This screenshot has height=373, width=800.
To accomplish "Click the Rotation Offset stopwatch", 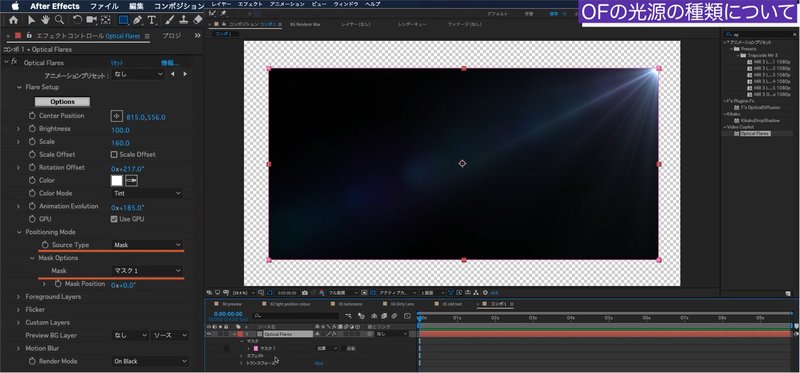I will pyautogui.click(x=31, y=167).
